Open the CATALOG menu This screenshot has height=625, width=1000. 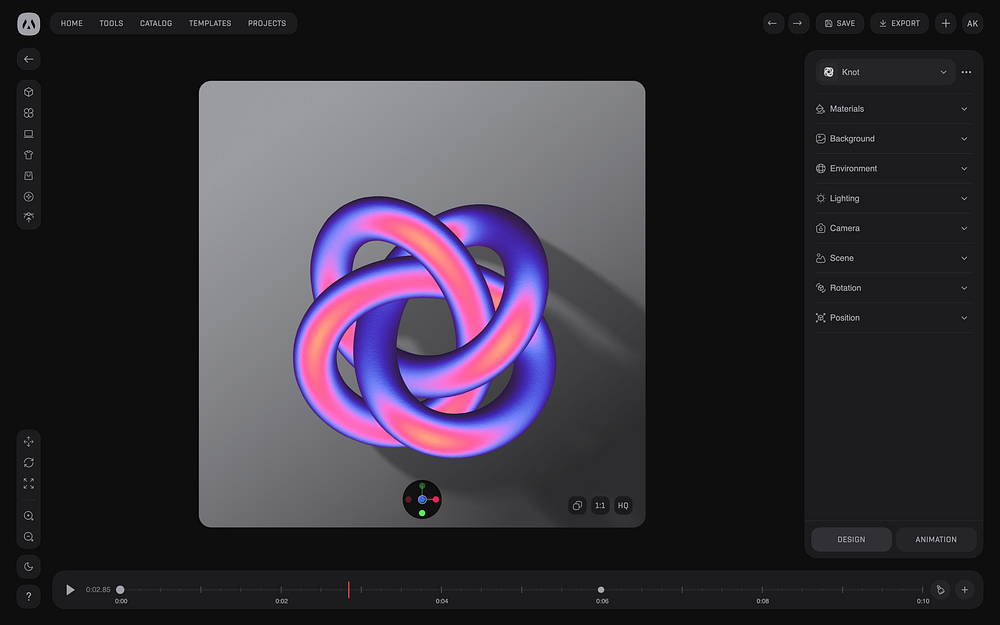pyautogui.click(x=156, y=24)
